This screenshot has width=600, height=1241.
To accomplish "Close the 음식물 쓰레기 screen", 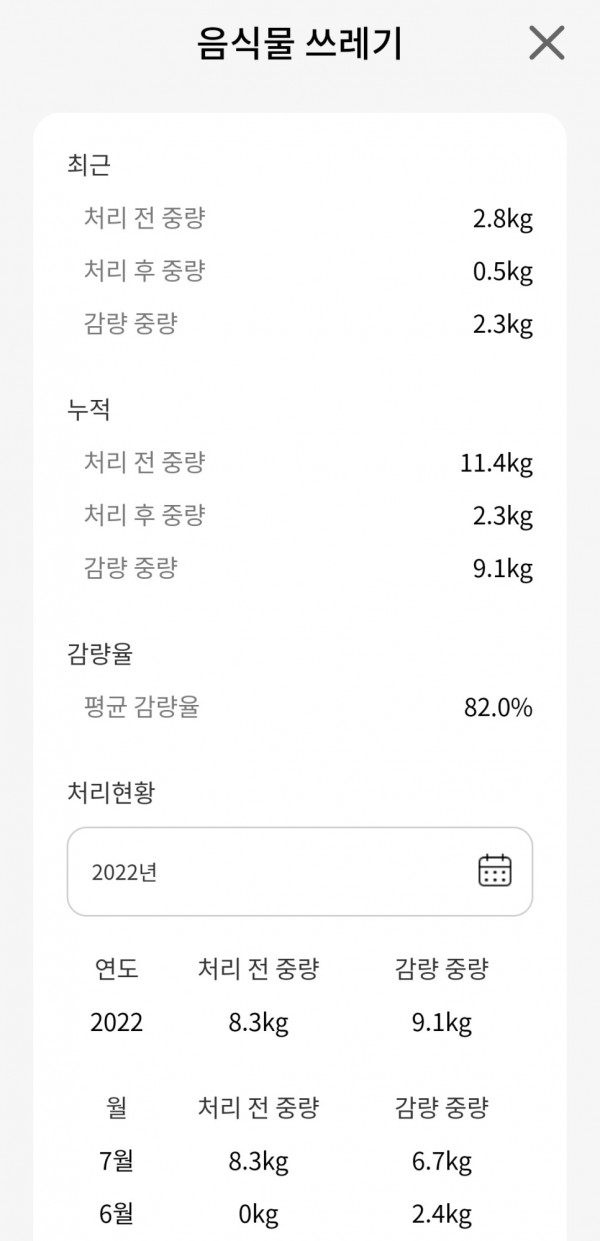I will (x=547, y=44).
